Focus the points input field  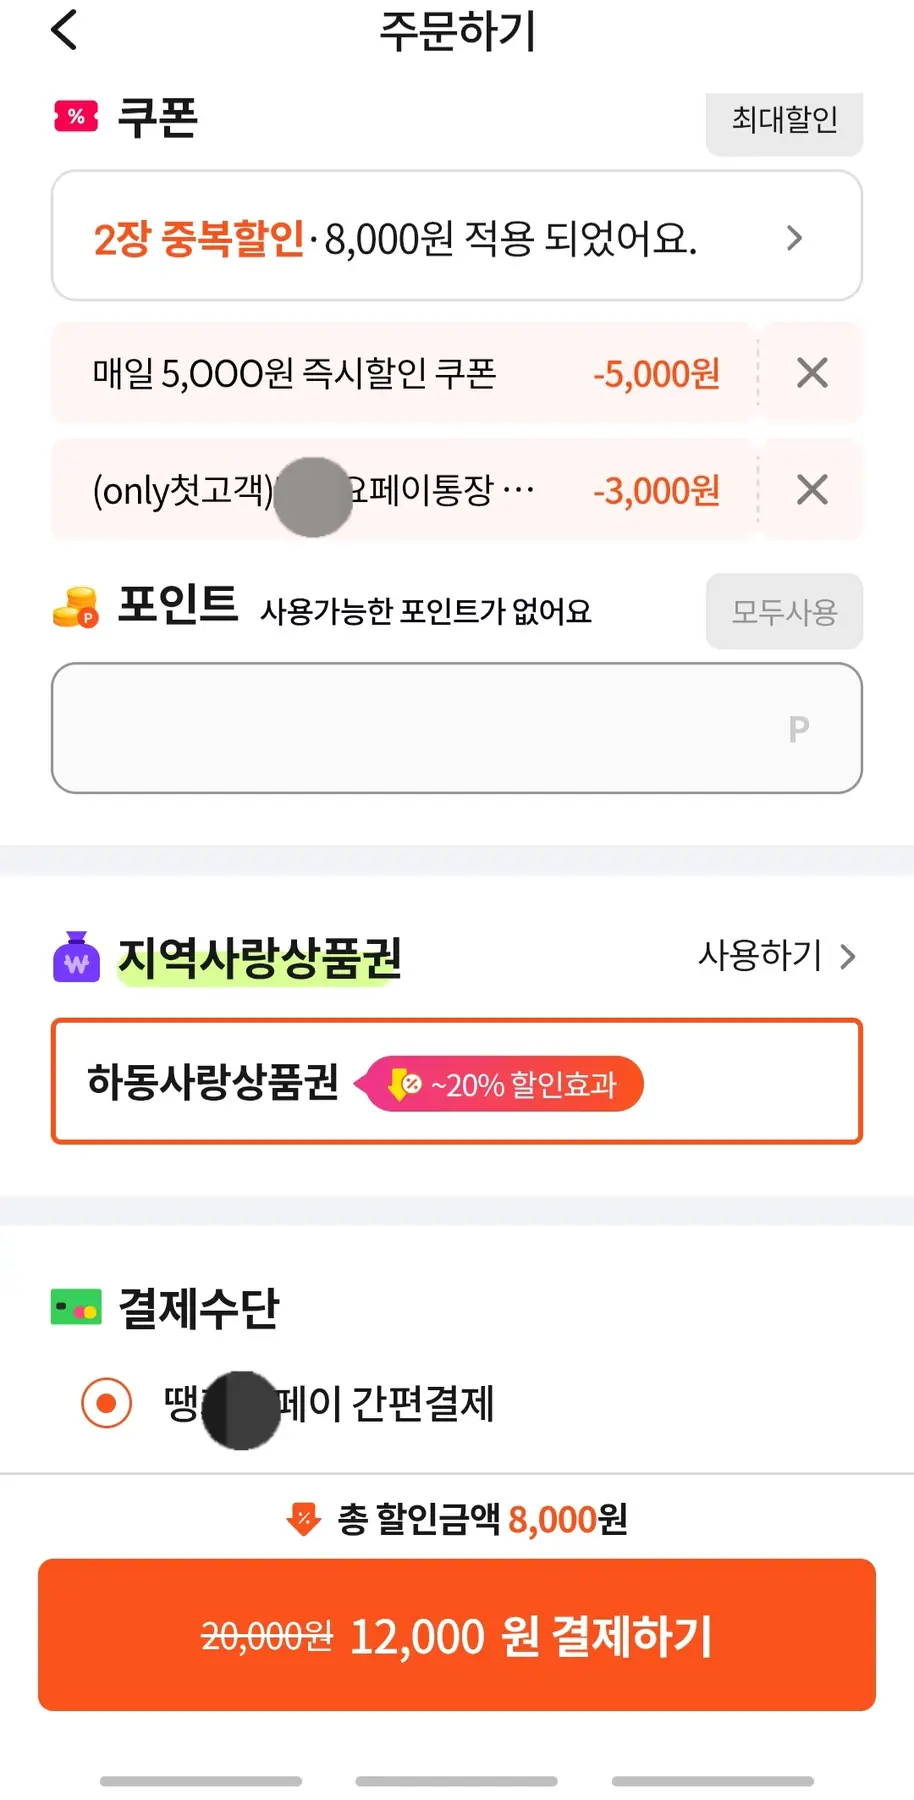tap(456, 728)
